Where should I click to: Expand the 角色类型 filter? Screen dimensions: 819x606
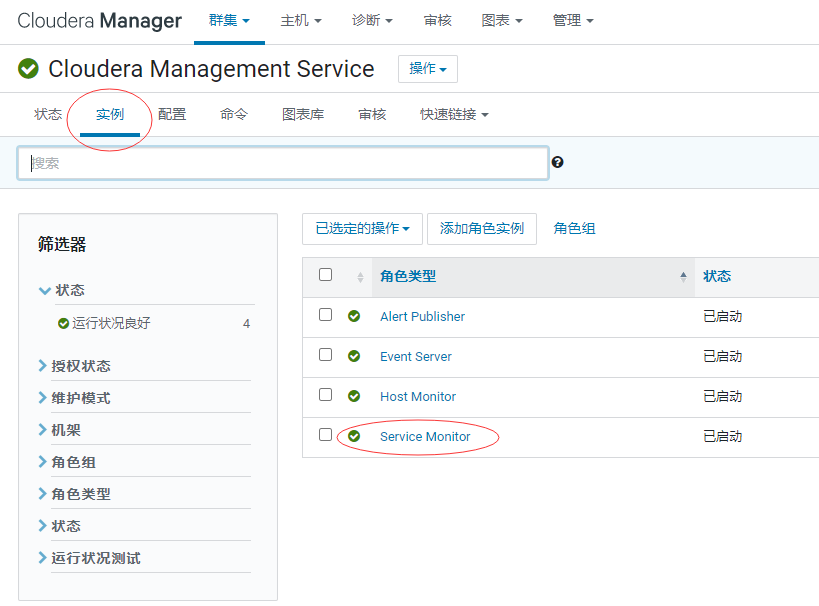pyautogui.click(x=75, y=494)
